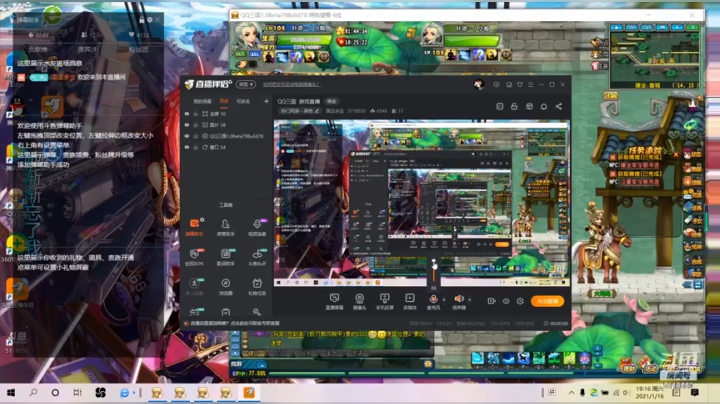Click the lock icon on danmaku helper panel

point(142,20)
